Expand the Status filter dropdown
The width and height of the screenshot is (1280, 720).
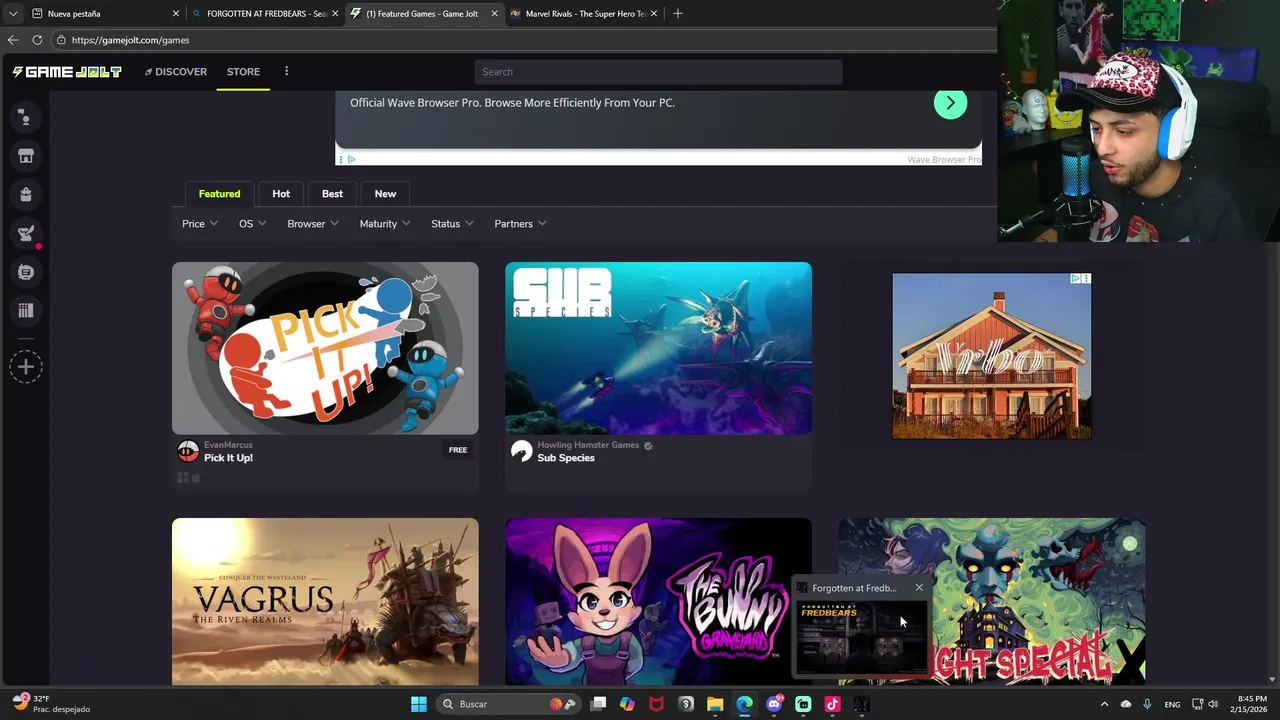point(452,224)
